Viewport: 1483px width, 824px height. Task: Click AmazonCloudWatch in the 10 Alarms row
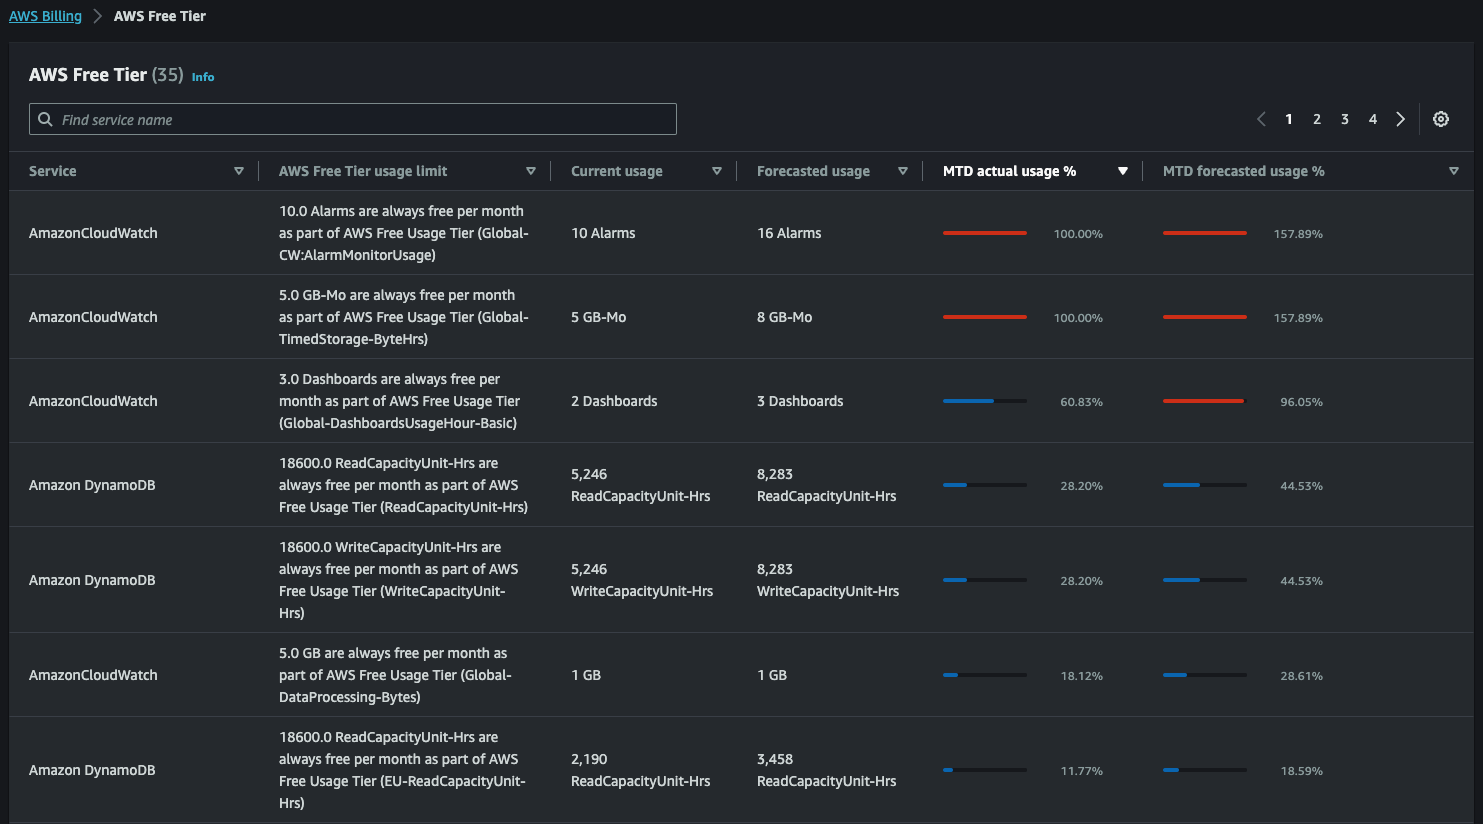pos(93,233)
